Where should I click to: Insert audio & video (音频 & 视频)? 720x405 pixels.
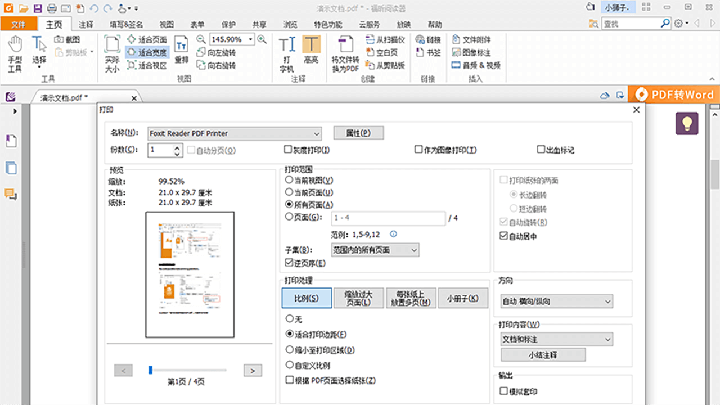click(476, 65)
